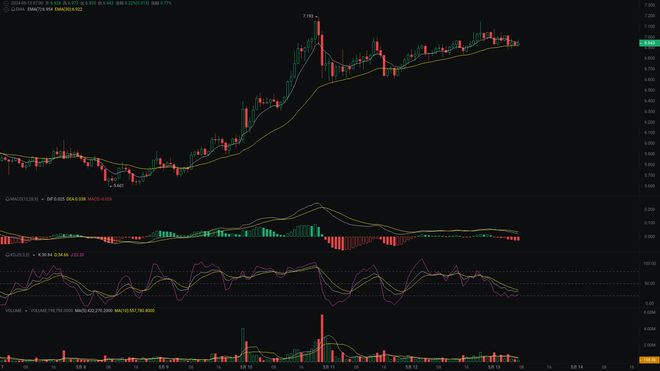The height and width of the screenshot is (371, 660).
Task: Open the MACD indicator label settings
Action: [22, 199]
